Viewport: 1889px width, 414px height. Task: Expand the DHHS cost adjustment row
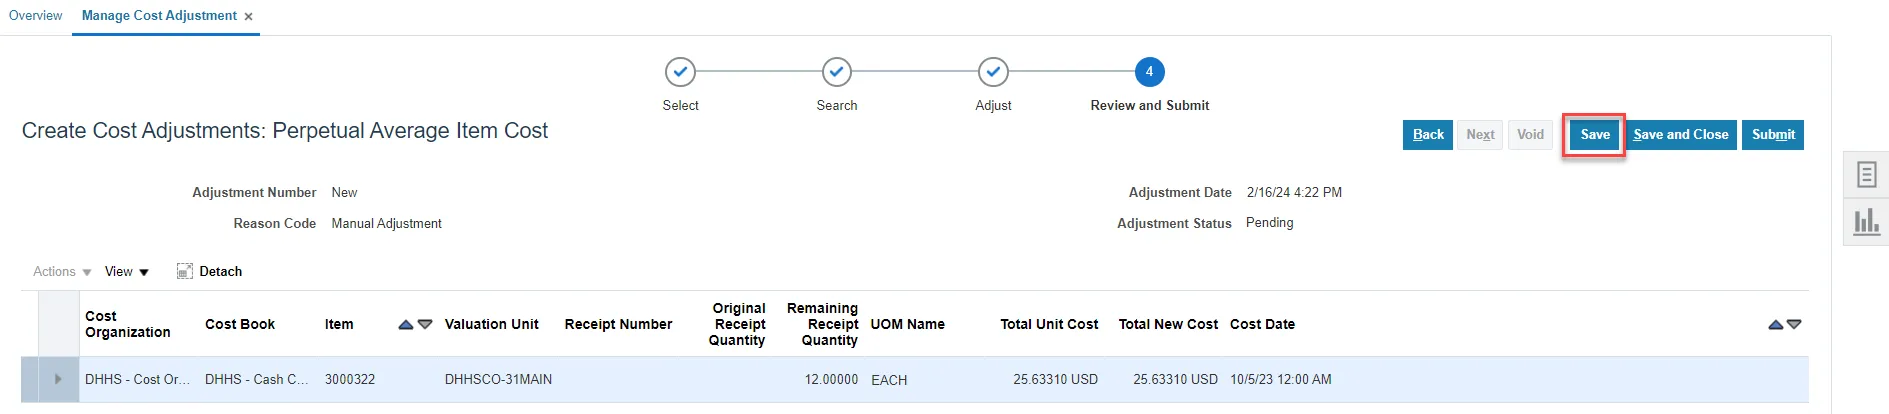[58, 379]
